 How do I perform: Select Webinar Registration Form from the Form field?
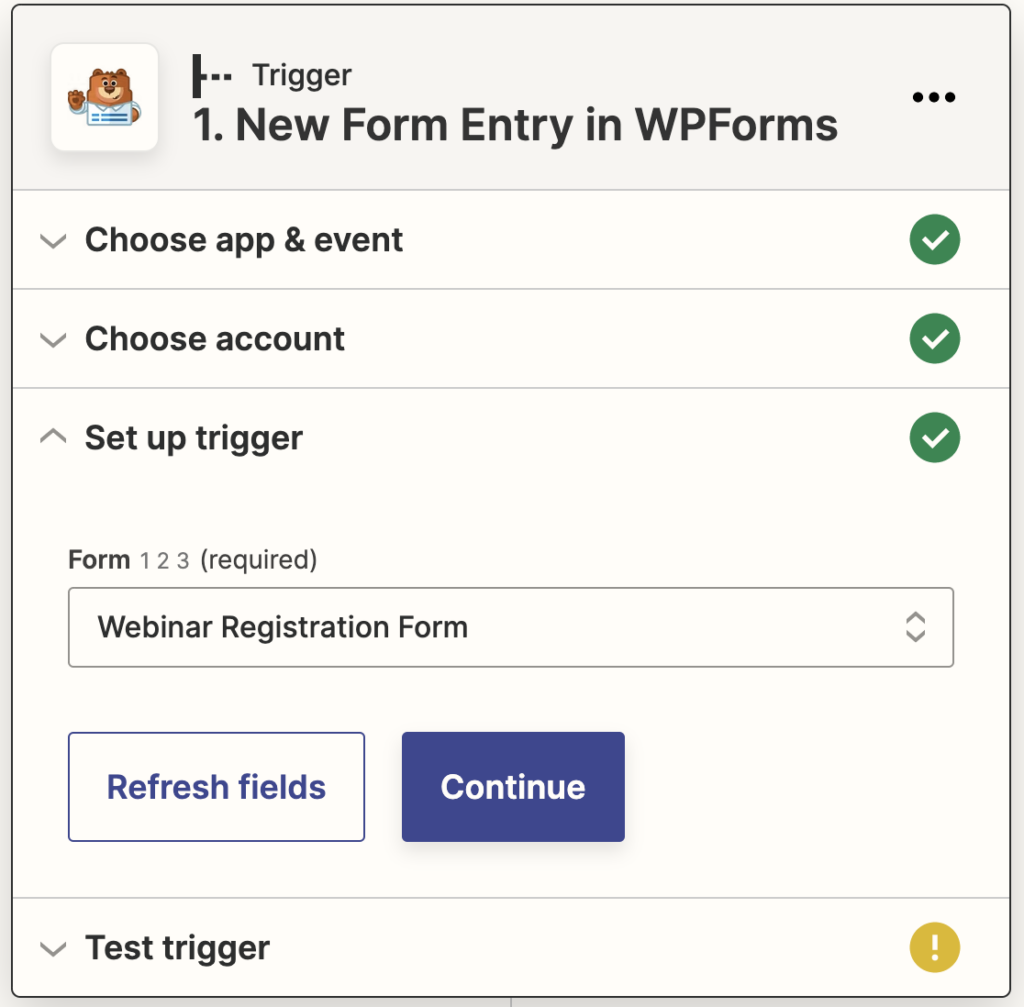pyautogui.click(x=282, y=627)
